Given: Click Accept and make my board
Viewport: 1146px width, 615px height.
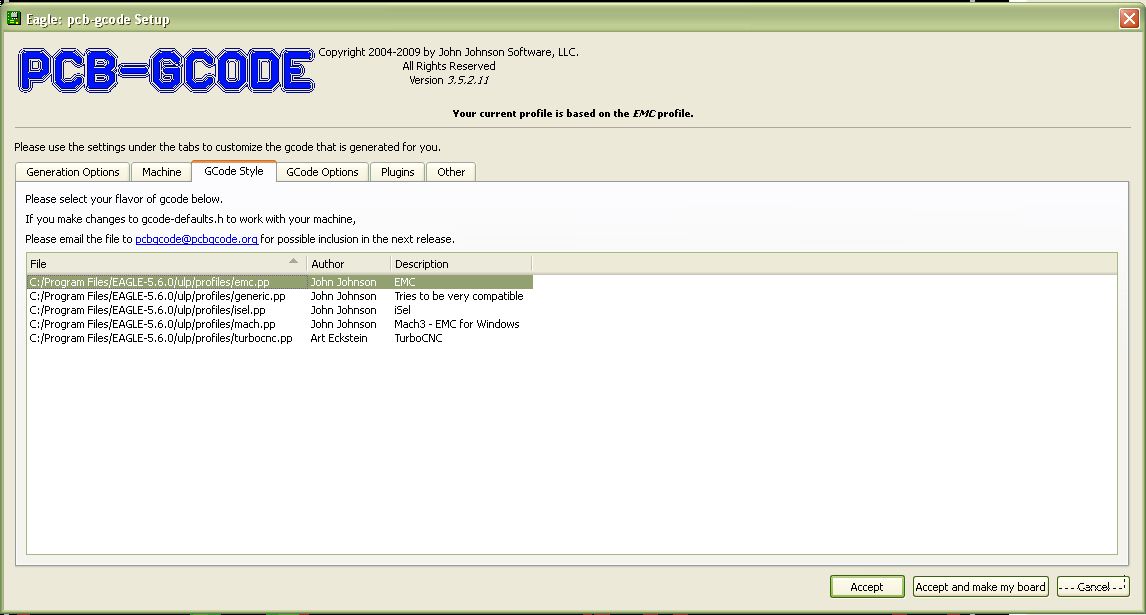Looking at the screenshot, I should coord(980,587).
